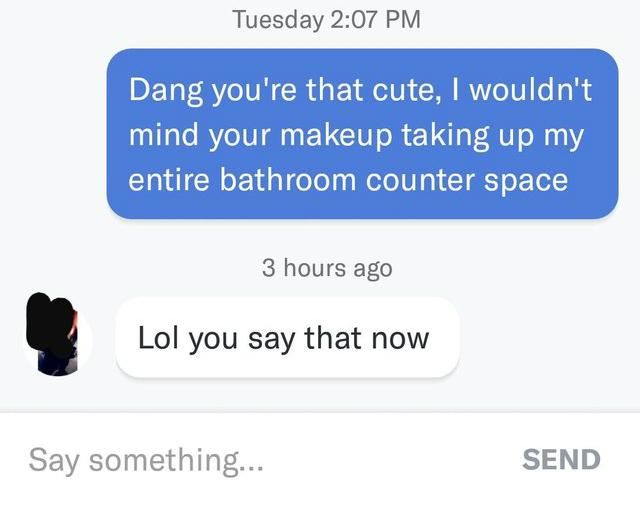Tap the 'Lol you say that now' reply

pyautogui.click(x=287, y=338)
